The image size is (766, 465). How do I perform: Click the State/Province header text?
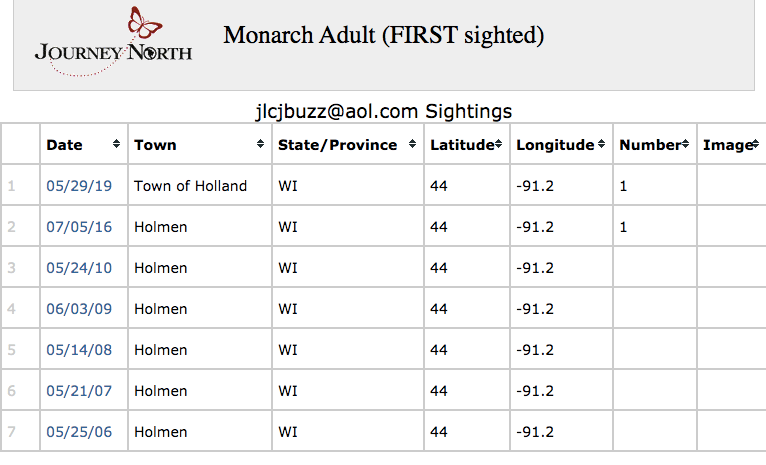(337, 145)
